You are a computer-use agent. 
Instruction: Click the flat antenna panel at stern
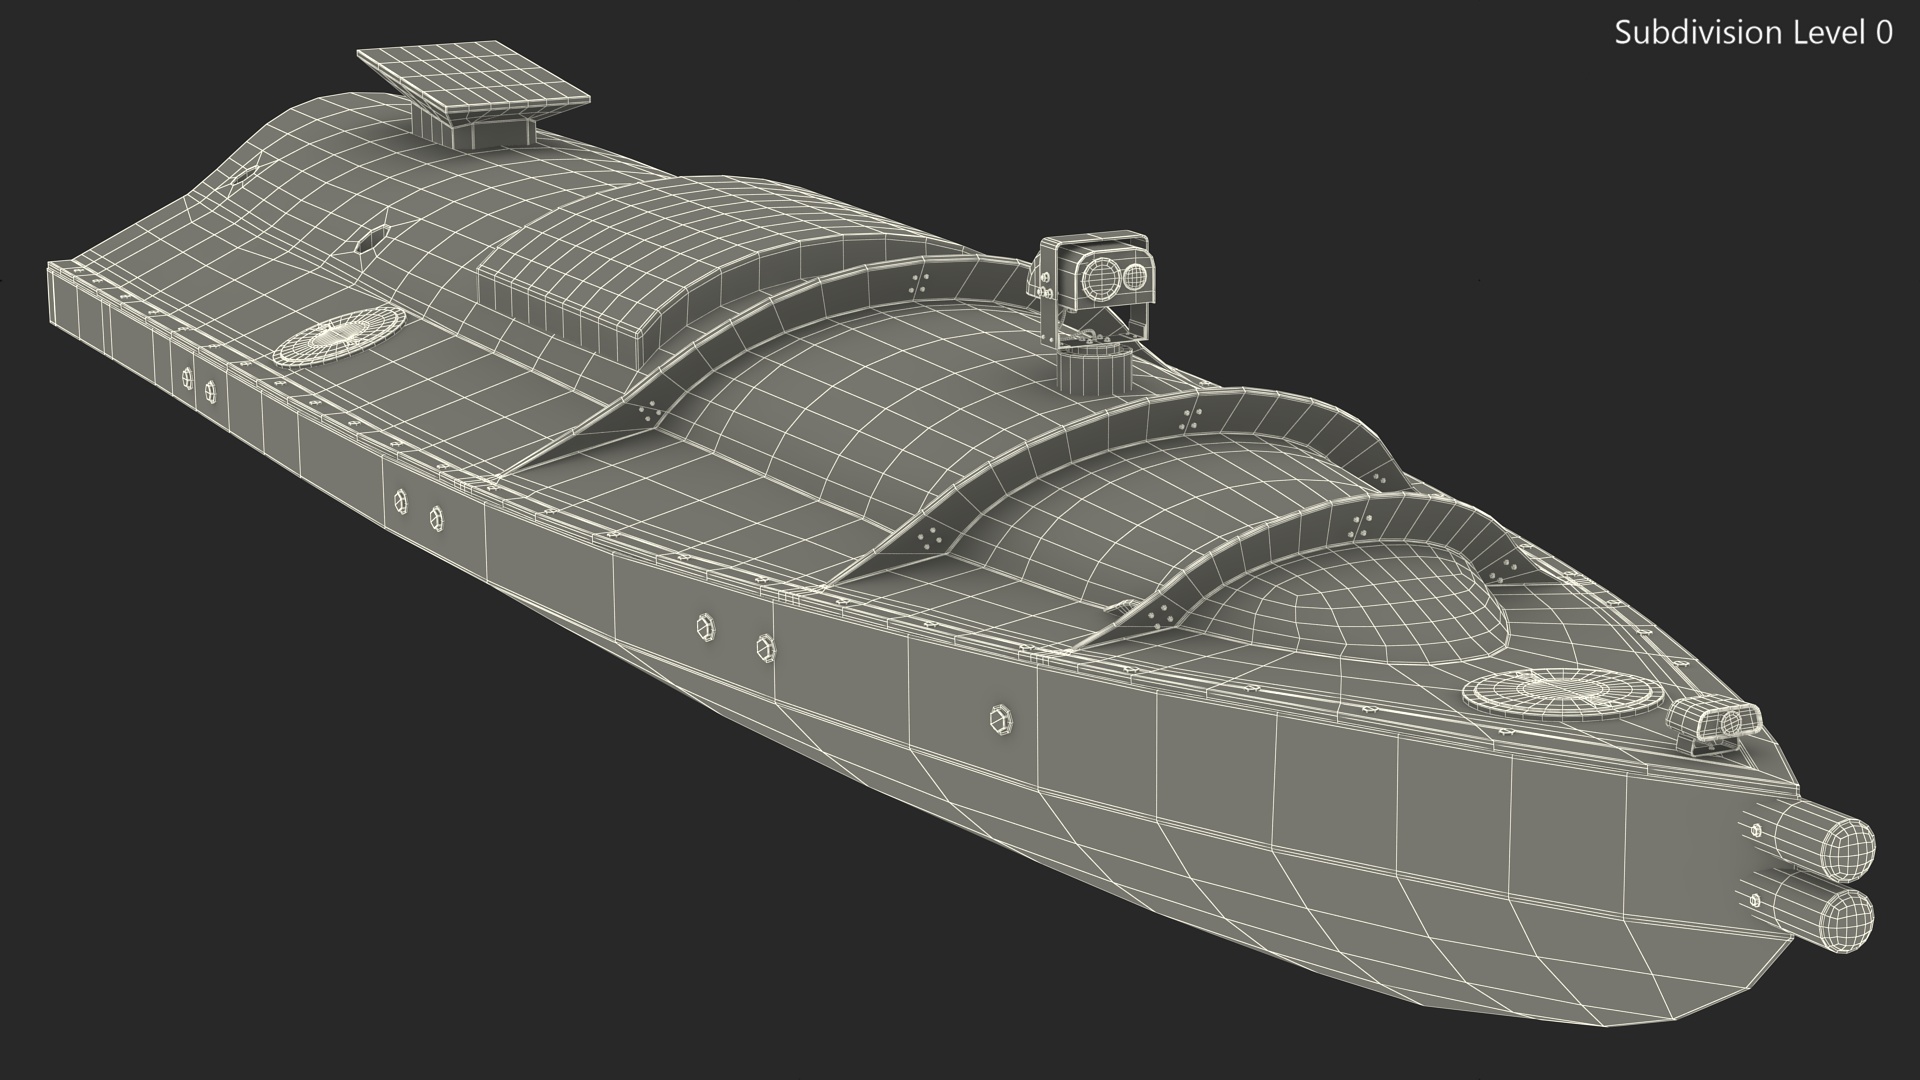(473, 78)
